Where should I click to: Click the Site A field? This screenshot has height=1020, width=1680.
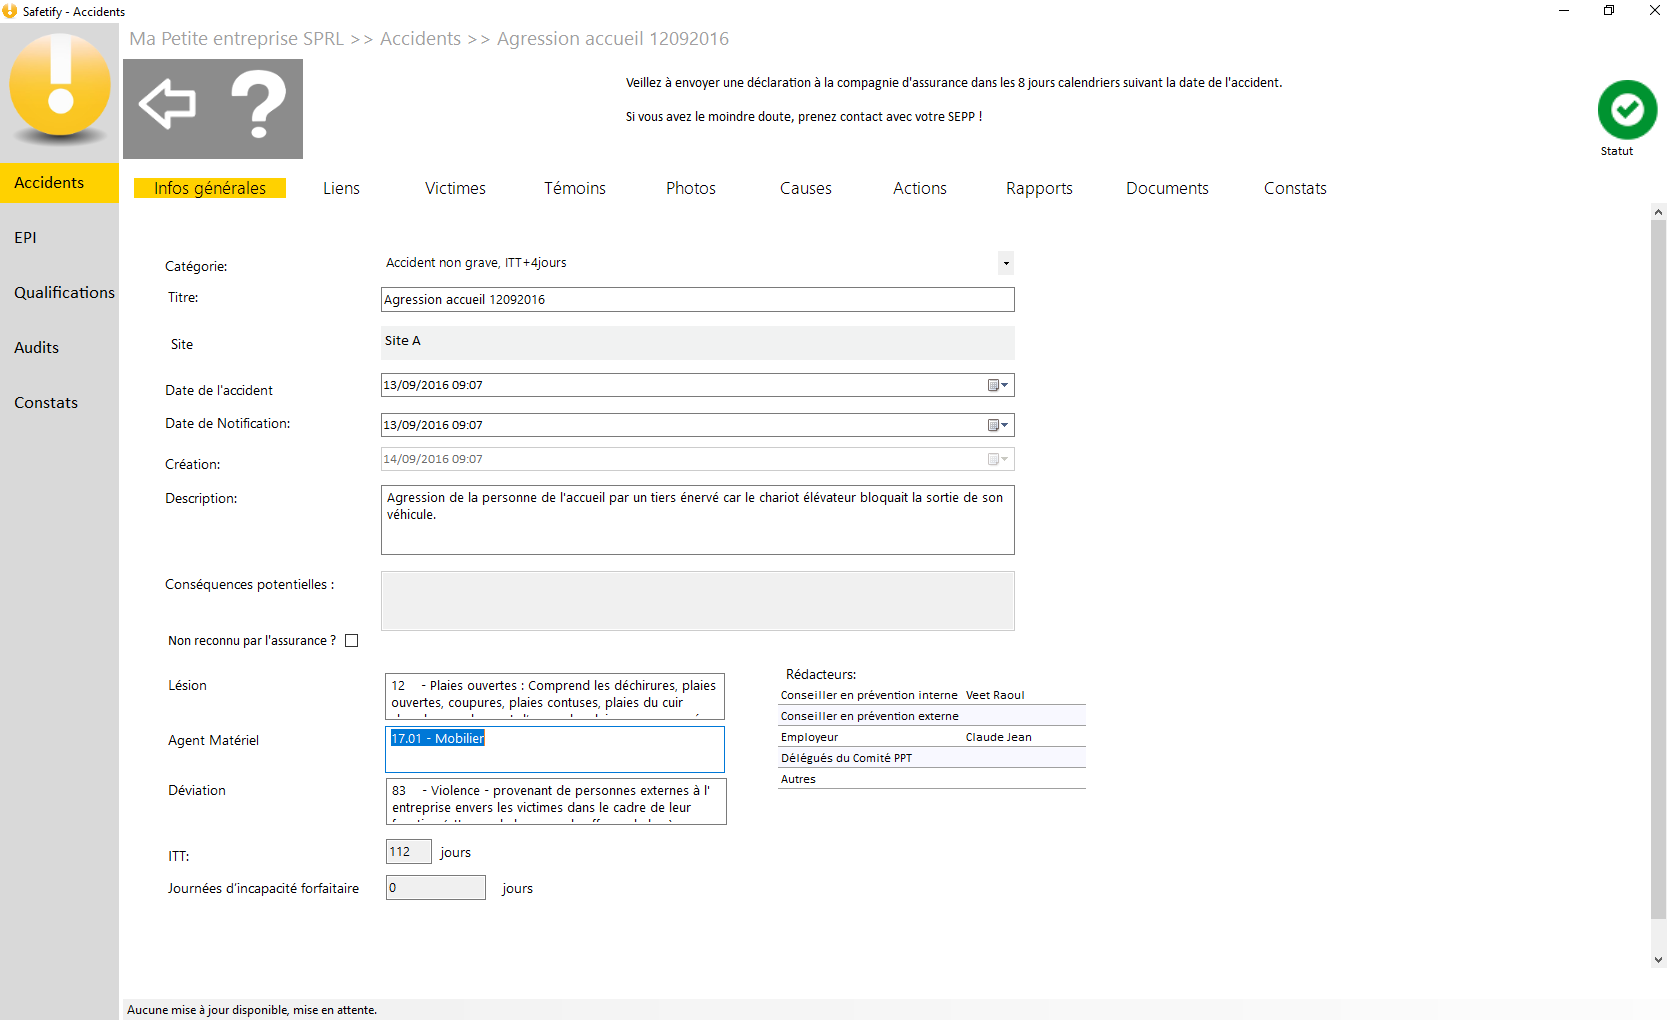tap(698, 343)
